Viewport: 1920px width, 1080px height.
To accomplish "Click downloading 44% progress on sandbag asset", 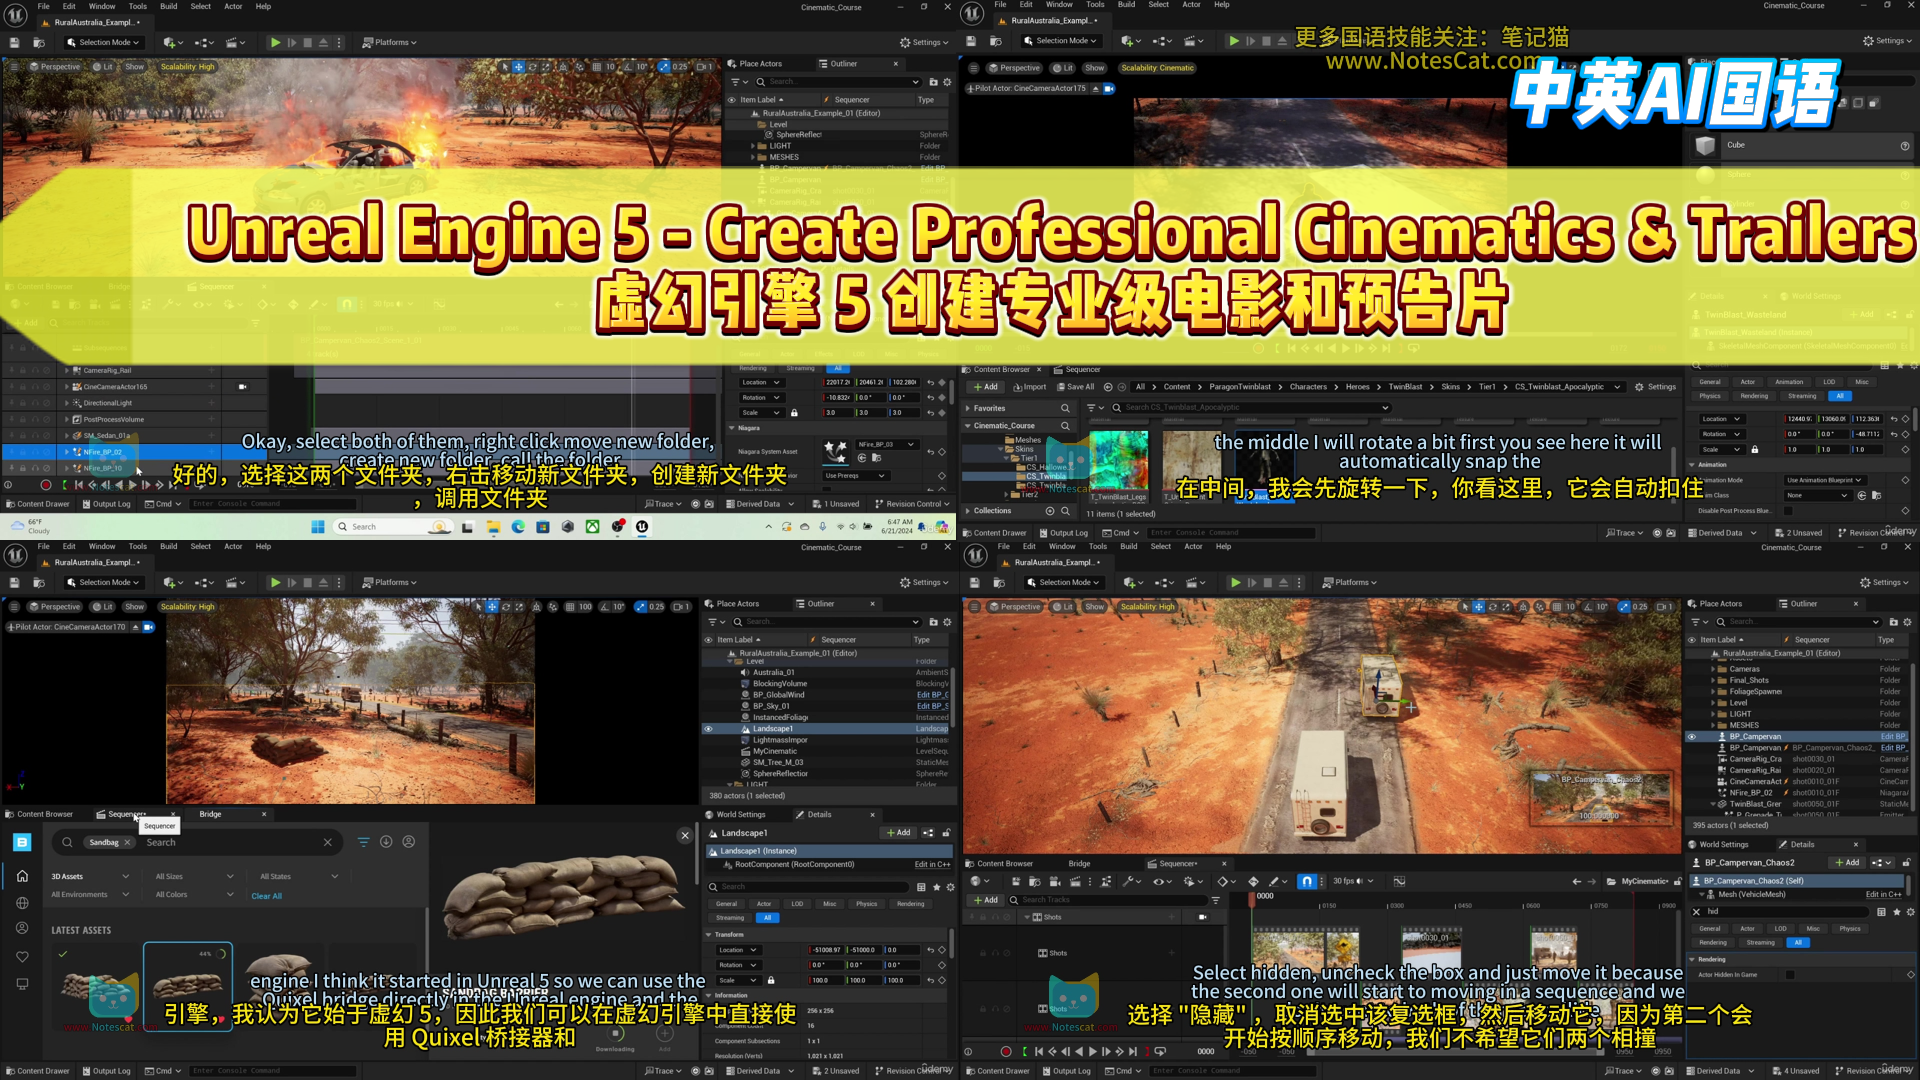I will pos(211,954).
